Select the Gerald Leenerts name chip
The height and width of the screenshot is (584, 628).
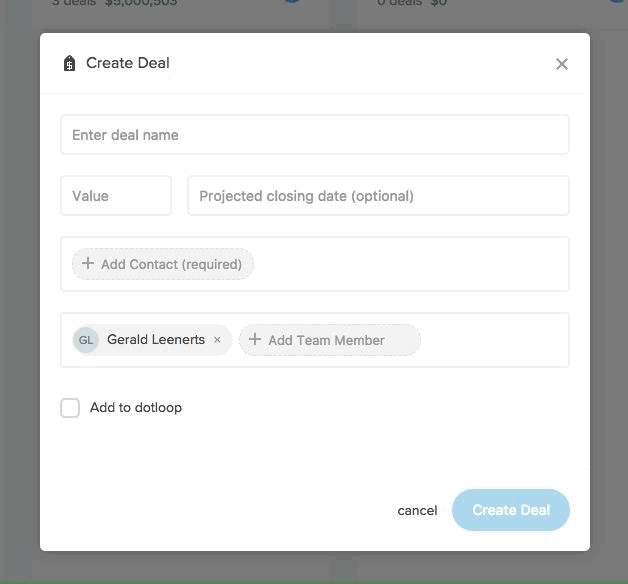155,340
